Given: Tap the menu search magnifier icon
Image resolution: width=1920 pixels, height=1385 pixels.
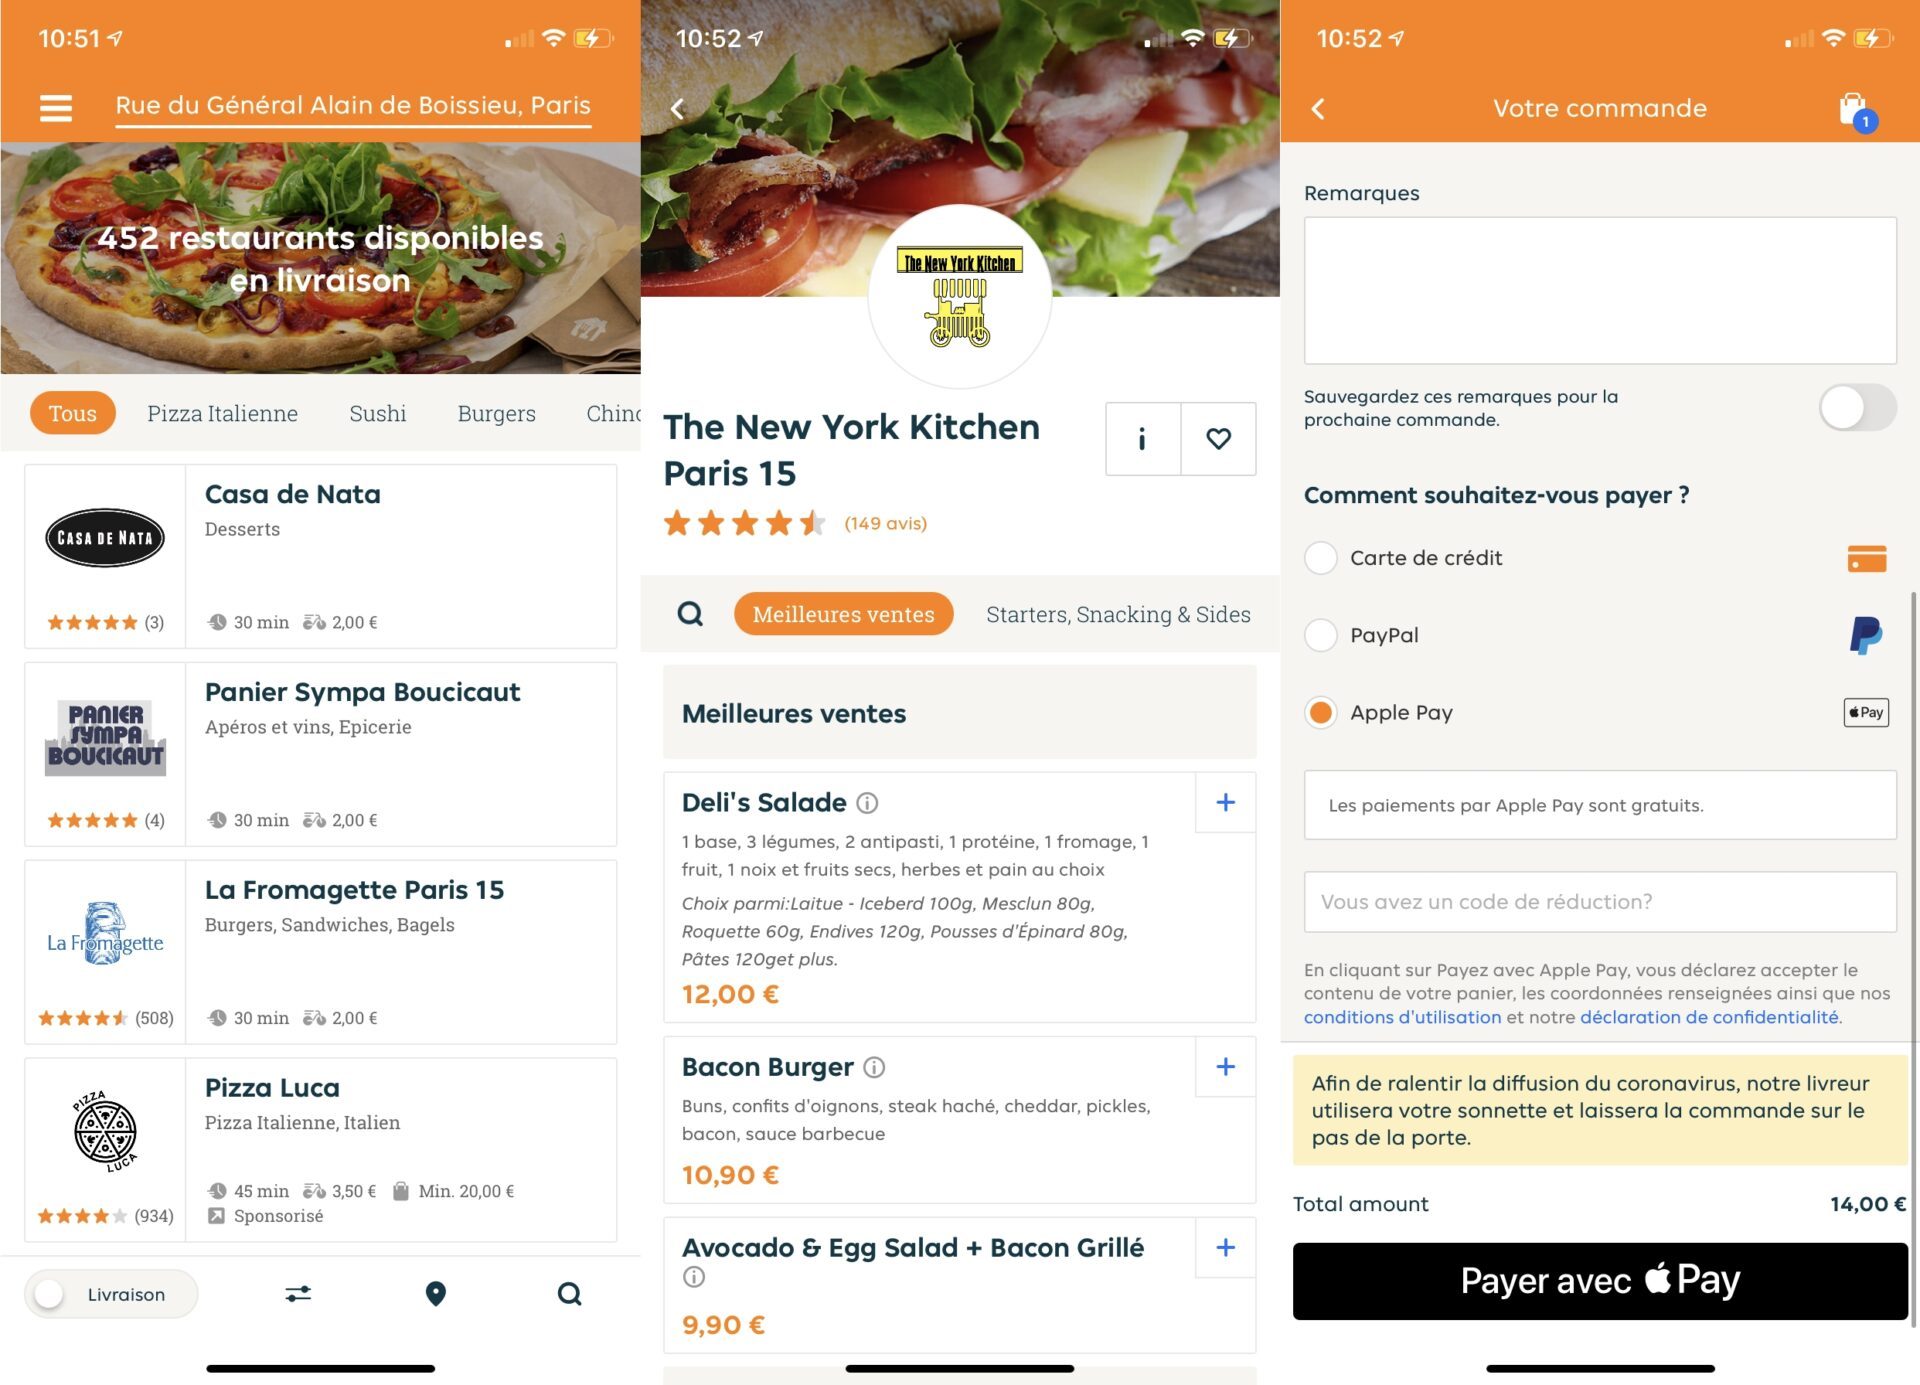Looking at the screenshot, I should [690, 614].
